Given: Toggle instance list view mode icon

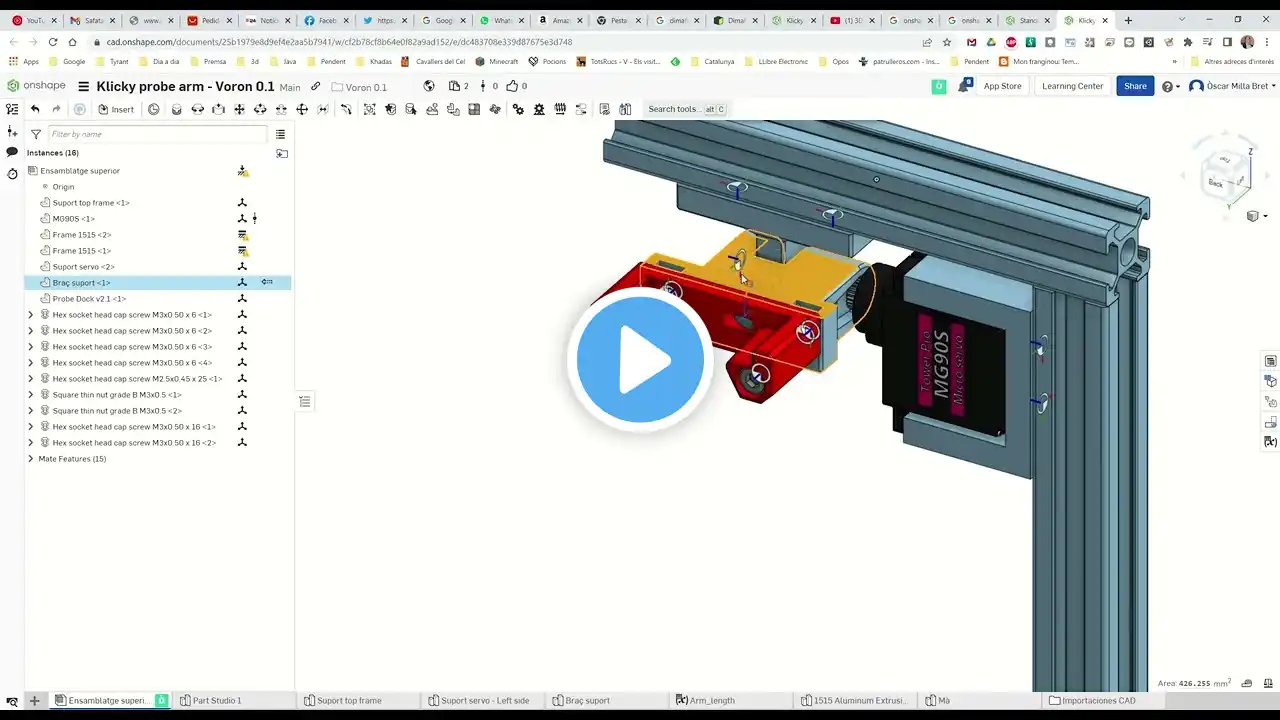Looking at the screenshot, I should [x=280, y=134].
